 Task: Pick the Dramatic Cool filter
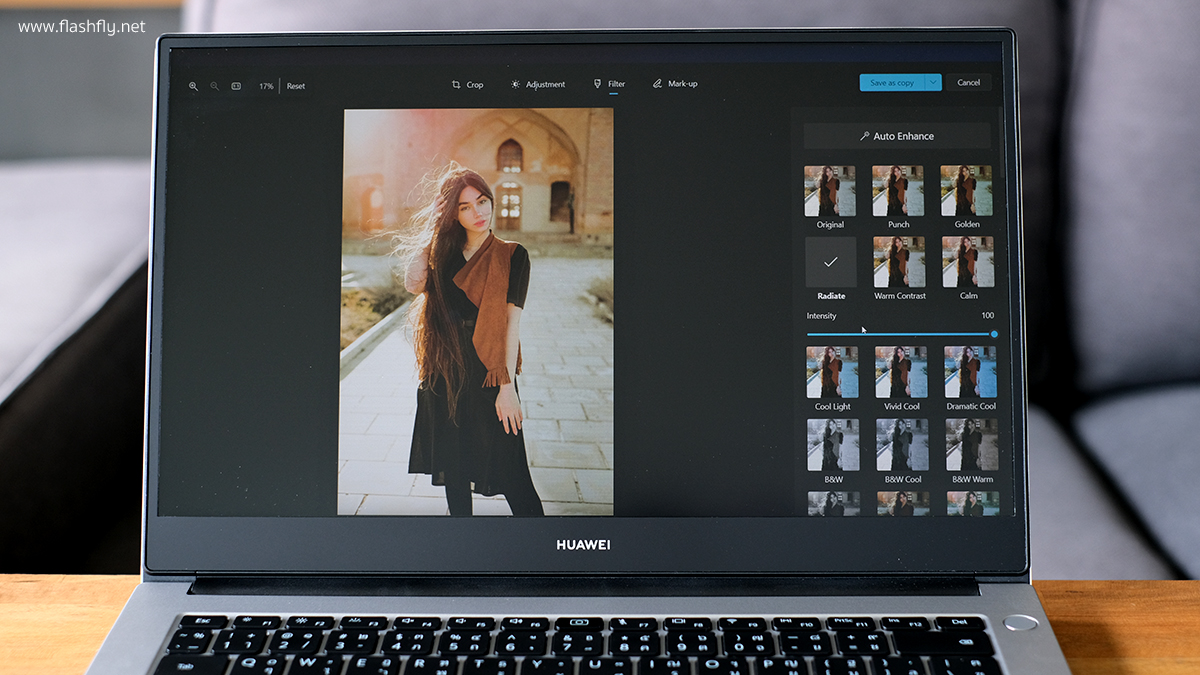(970, 372)
